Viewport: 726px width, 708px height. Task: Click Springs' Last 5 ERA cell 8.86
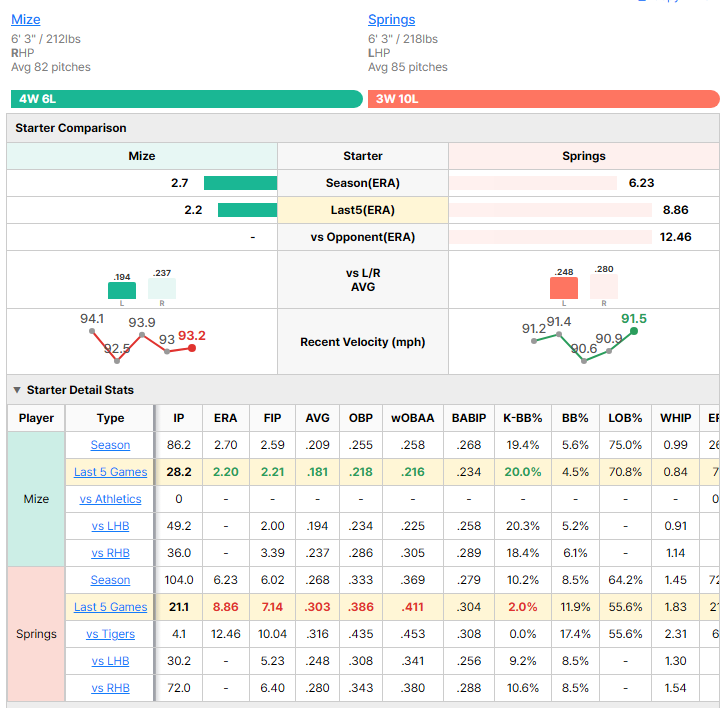pos(225,607)
